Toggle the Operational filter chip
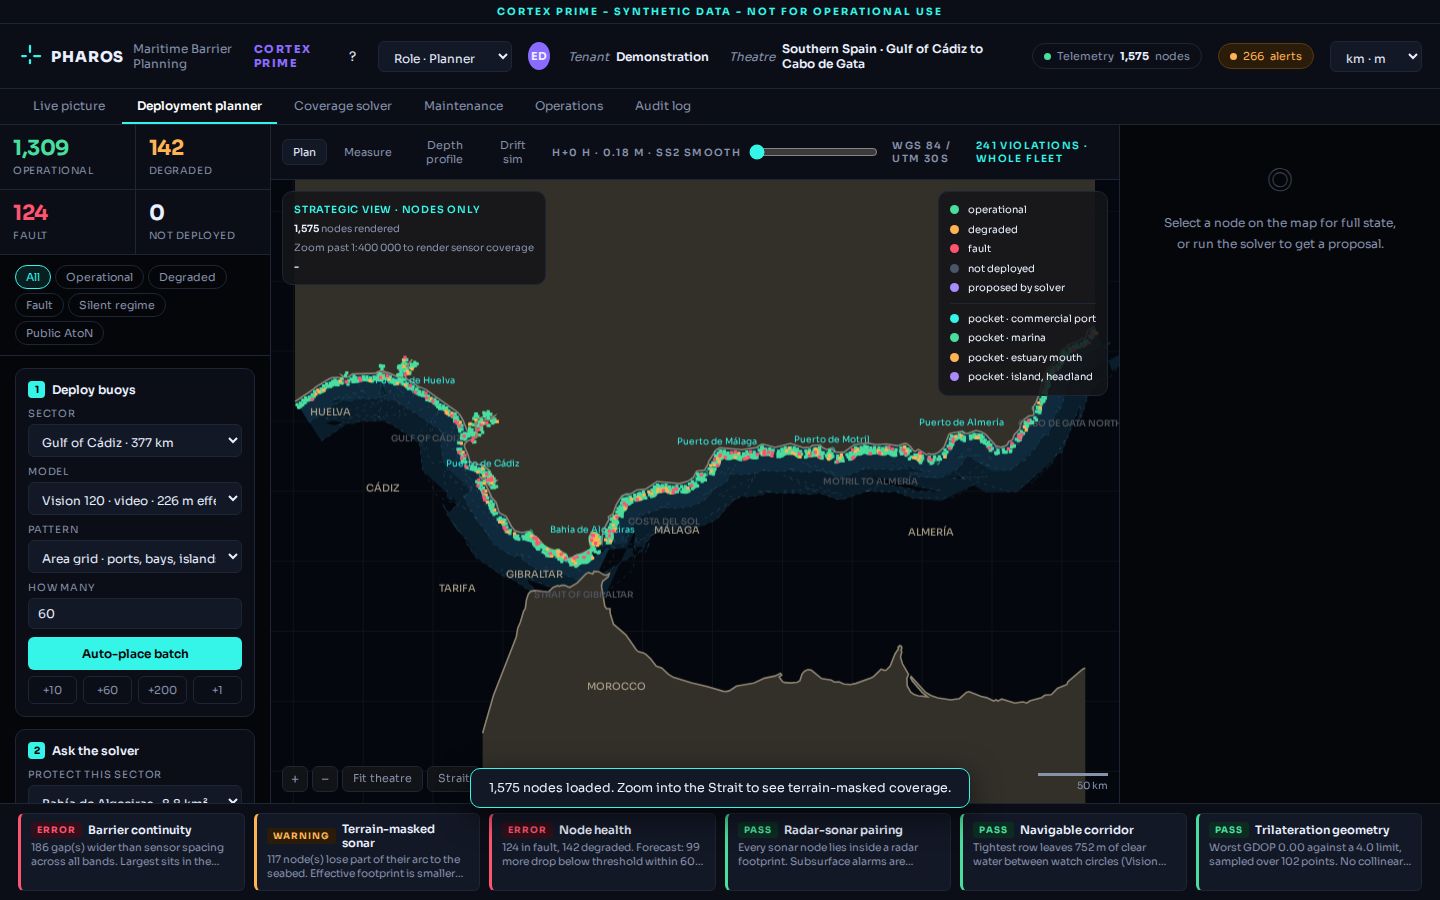 (x=99, y=277)
